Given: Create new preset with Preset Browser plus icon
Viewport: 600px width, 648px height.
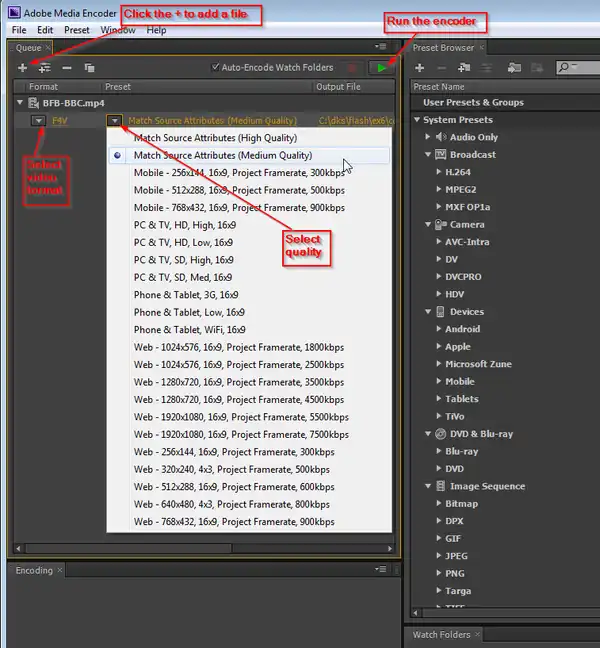Looking at the screenshot, I should pyautogui.click(x=419, y=68).
